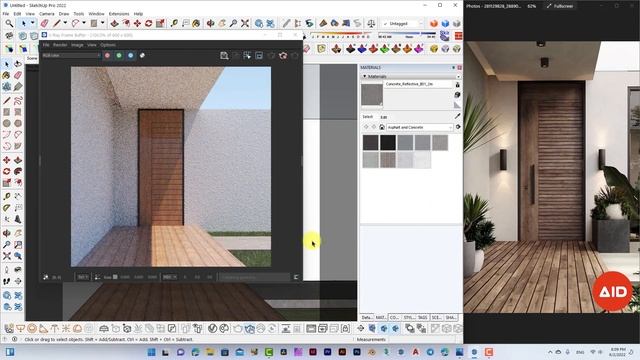Open the Arc tool dropdown arrow

[x=84, y=23]
